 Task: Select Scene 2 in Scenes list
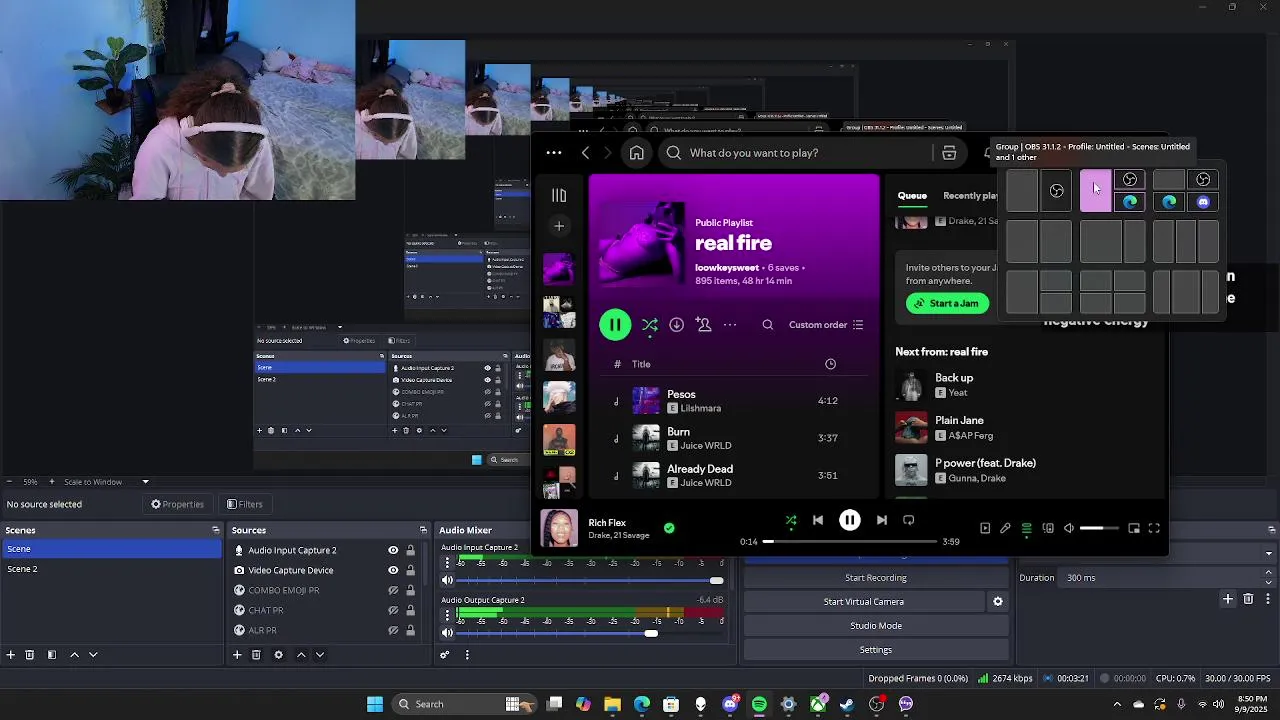(x=111, y=569)
